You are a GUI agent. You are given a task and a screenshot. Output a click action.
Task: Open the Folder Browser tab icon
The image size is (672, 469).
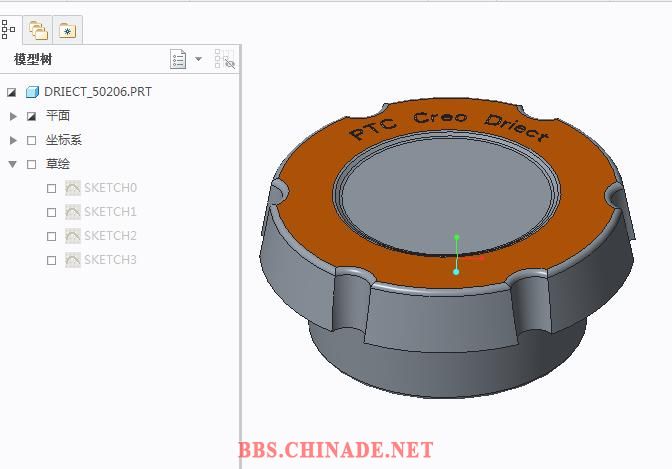coord(38,30)
